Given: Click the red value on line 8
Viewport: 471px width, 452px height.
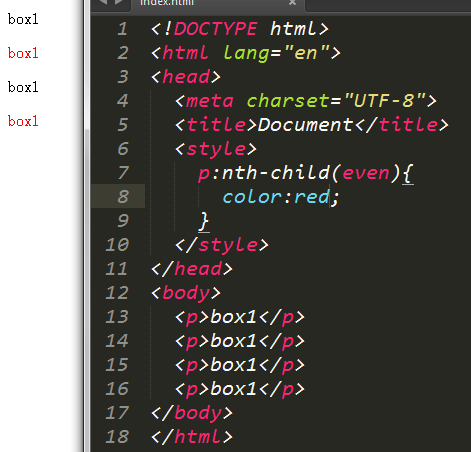Looking at the screenshot, I should [312, 197].
